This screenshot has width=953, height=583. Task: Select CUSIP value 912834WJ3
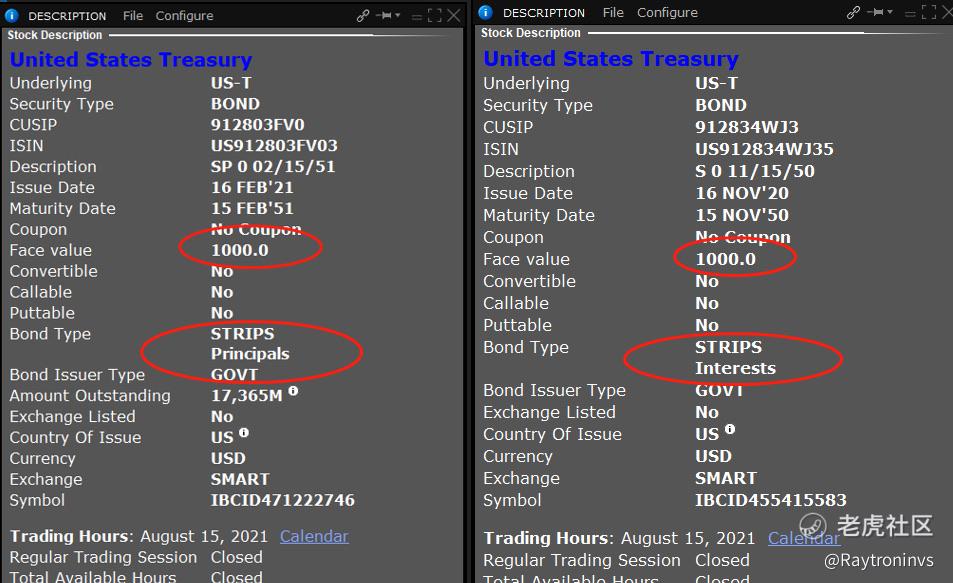[x=747, y=127]
